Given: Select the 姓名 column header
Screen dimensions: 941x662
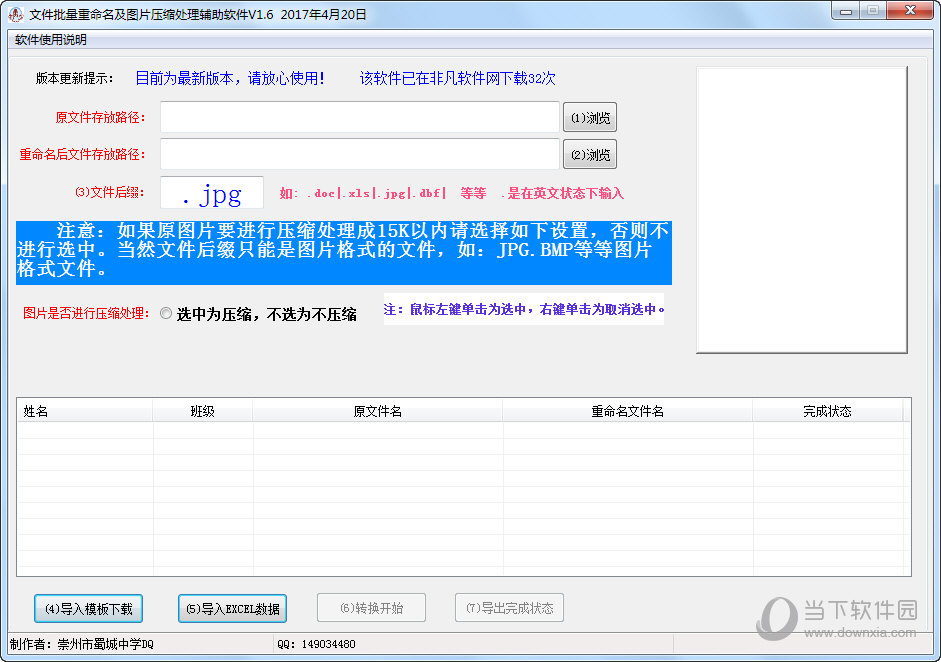Looking at the screenshot, I should click(x=84, y=411).
